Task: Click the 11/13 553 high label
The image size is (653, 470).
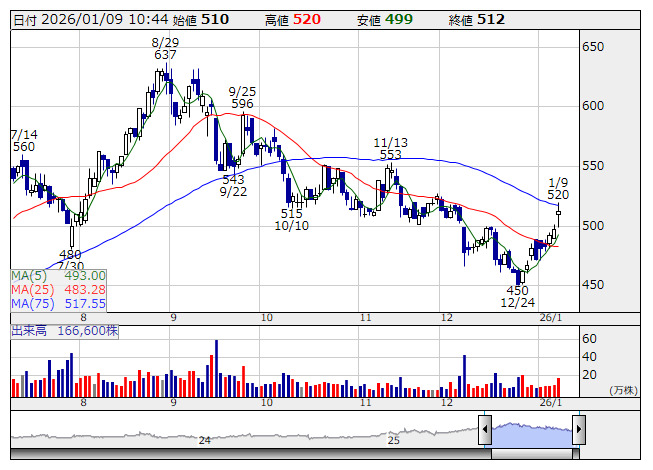Action: [391, 149]
